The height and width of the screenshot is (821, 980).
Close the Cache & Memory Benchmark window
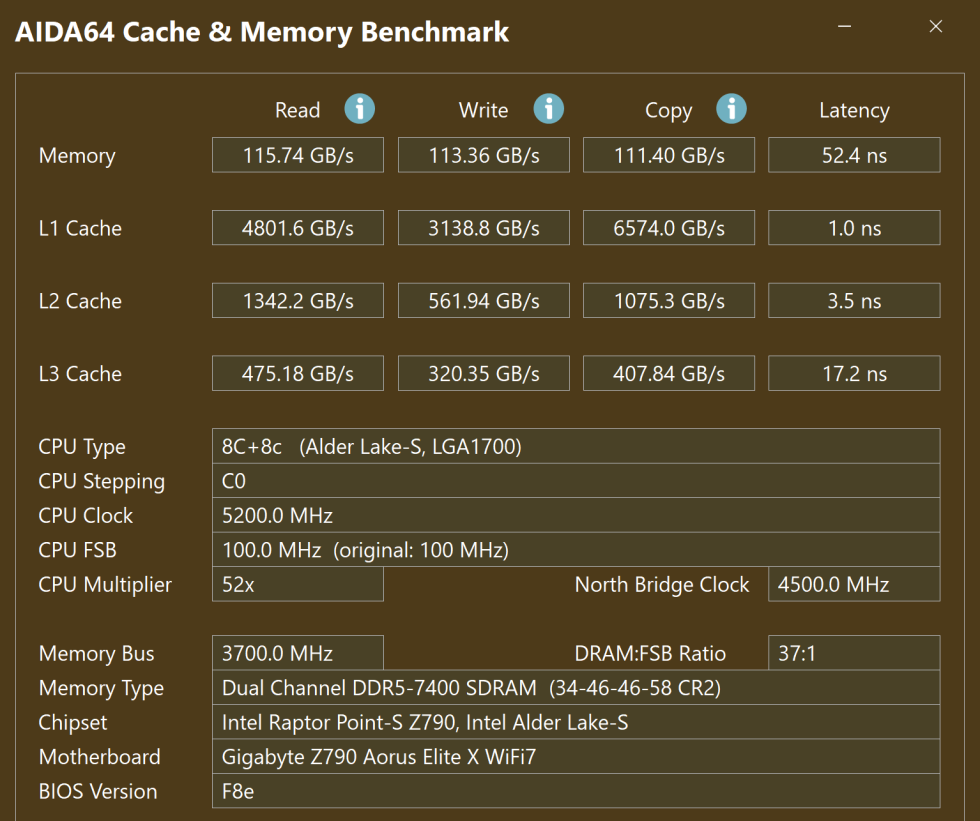pos(936,27)
